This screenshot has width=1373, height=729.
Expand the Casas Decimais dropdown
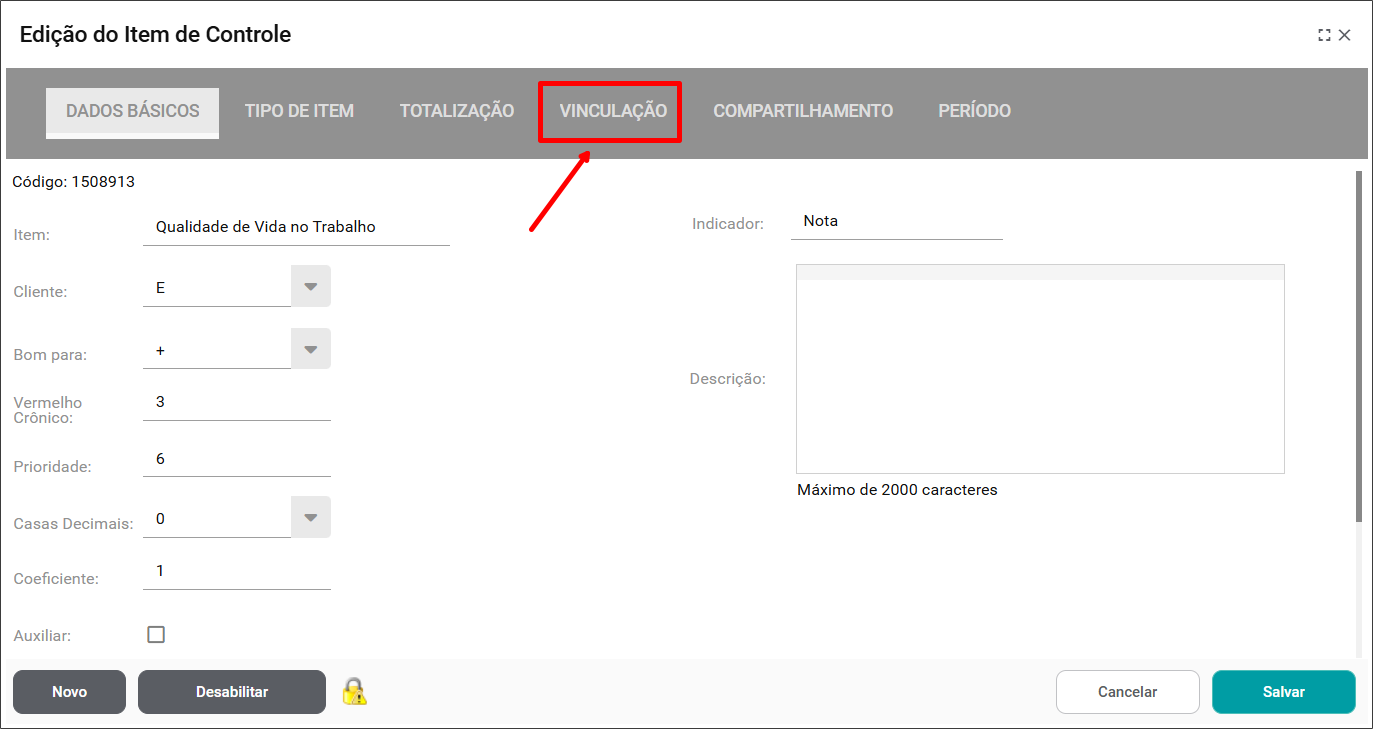(310, 517)
